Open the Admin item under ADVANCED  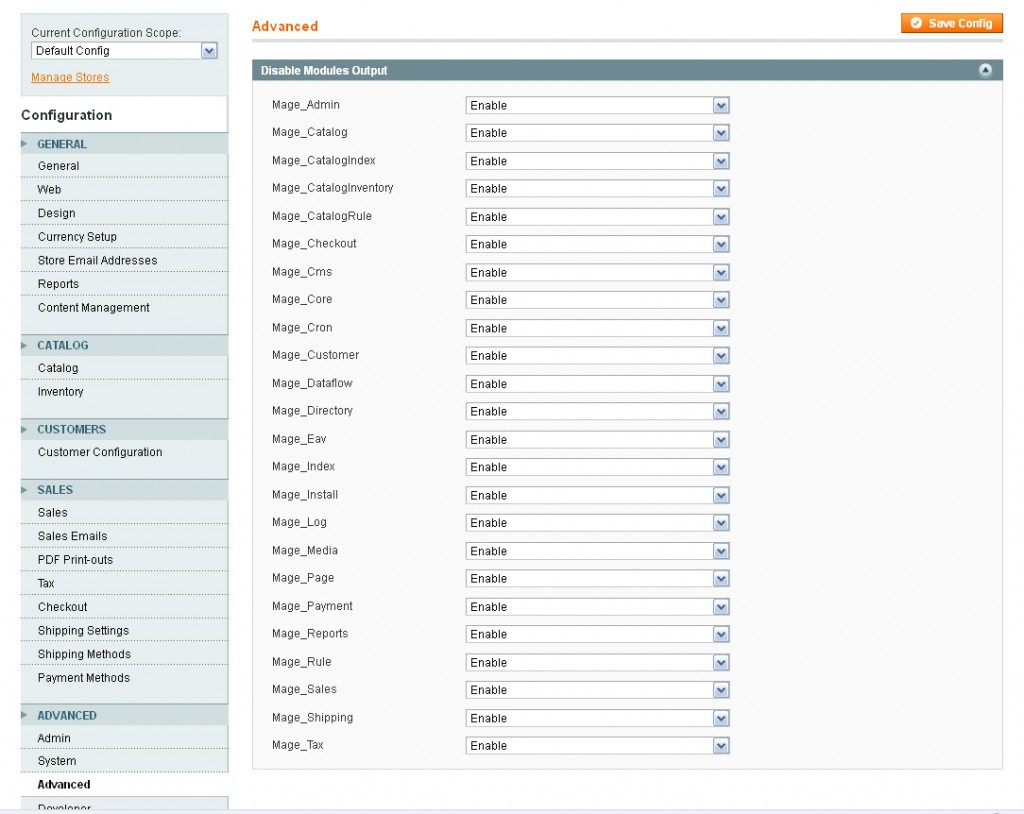tap(124, 738)
